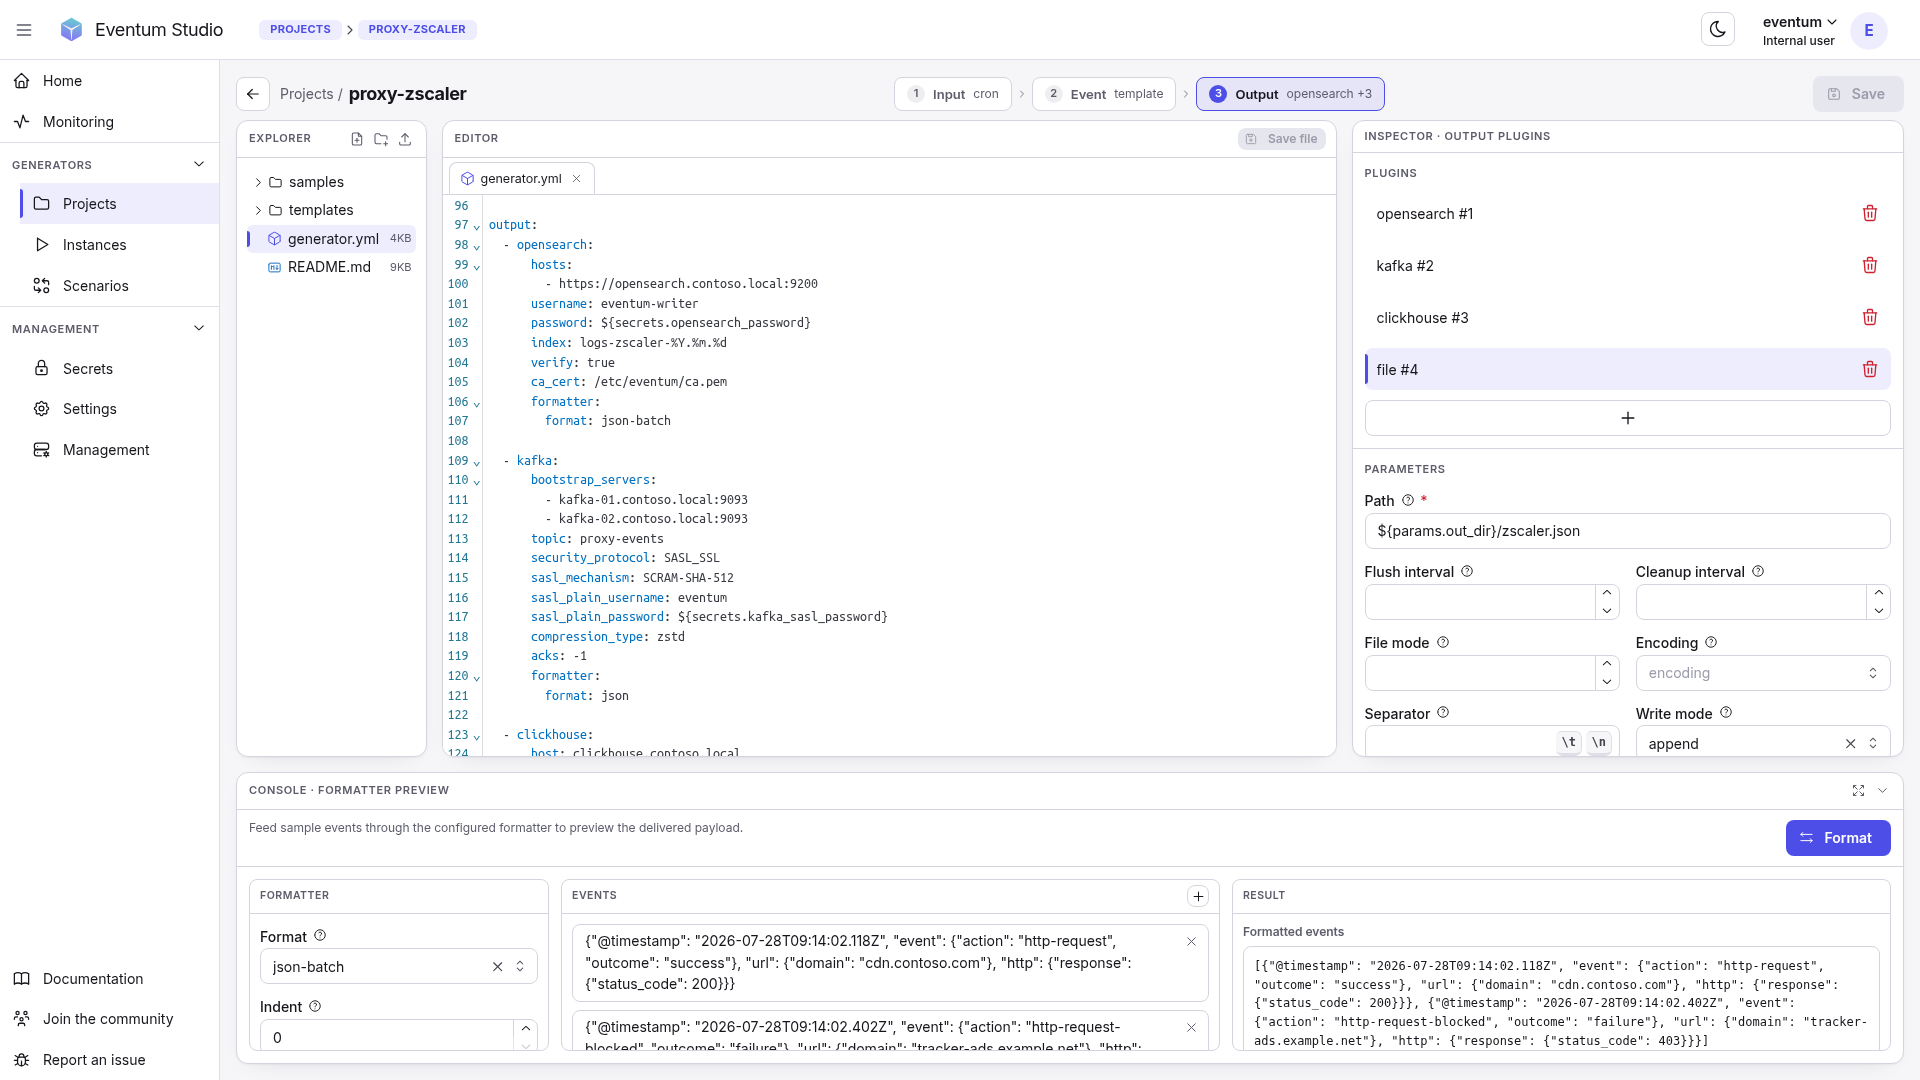1920x1080 pixels.
Task: Click the top Save button
Action: [1857, 94]
